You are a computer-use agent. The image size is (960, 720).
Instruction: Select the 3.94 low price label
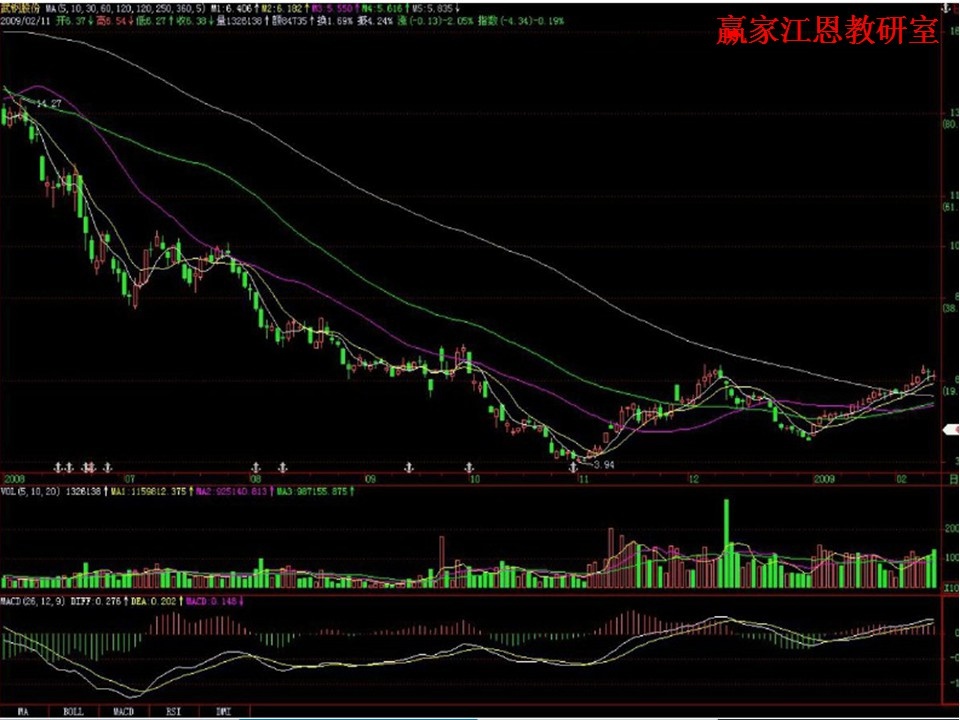601,465
